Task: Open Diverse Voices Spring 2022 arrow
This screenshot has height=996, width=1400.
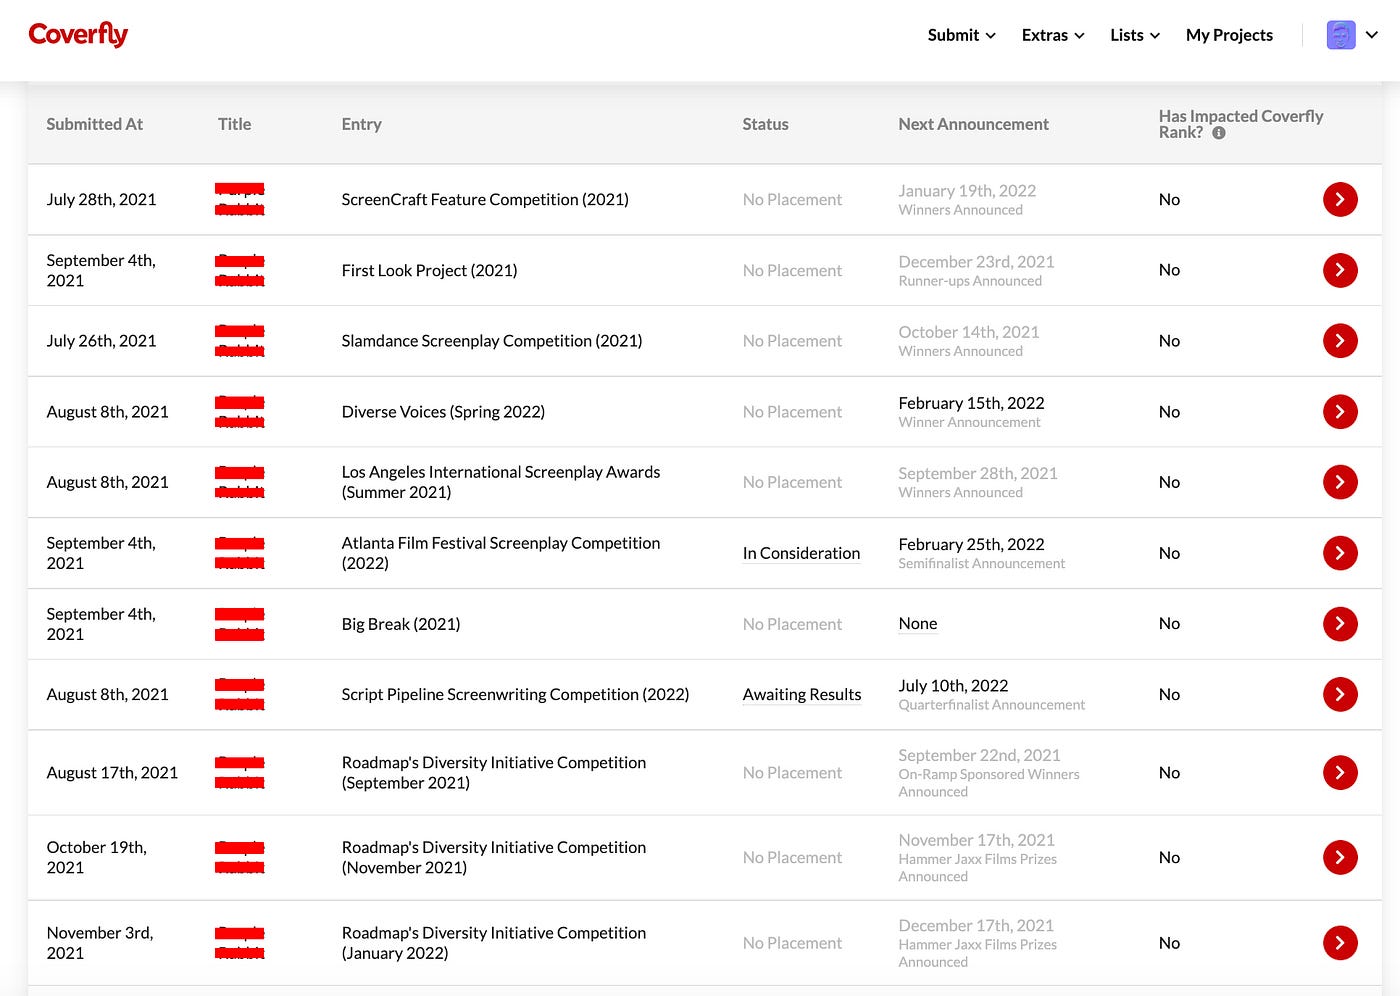Action: click(x=1340, y=411)
